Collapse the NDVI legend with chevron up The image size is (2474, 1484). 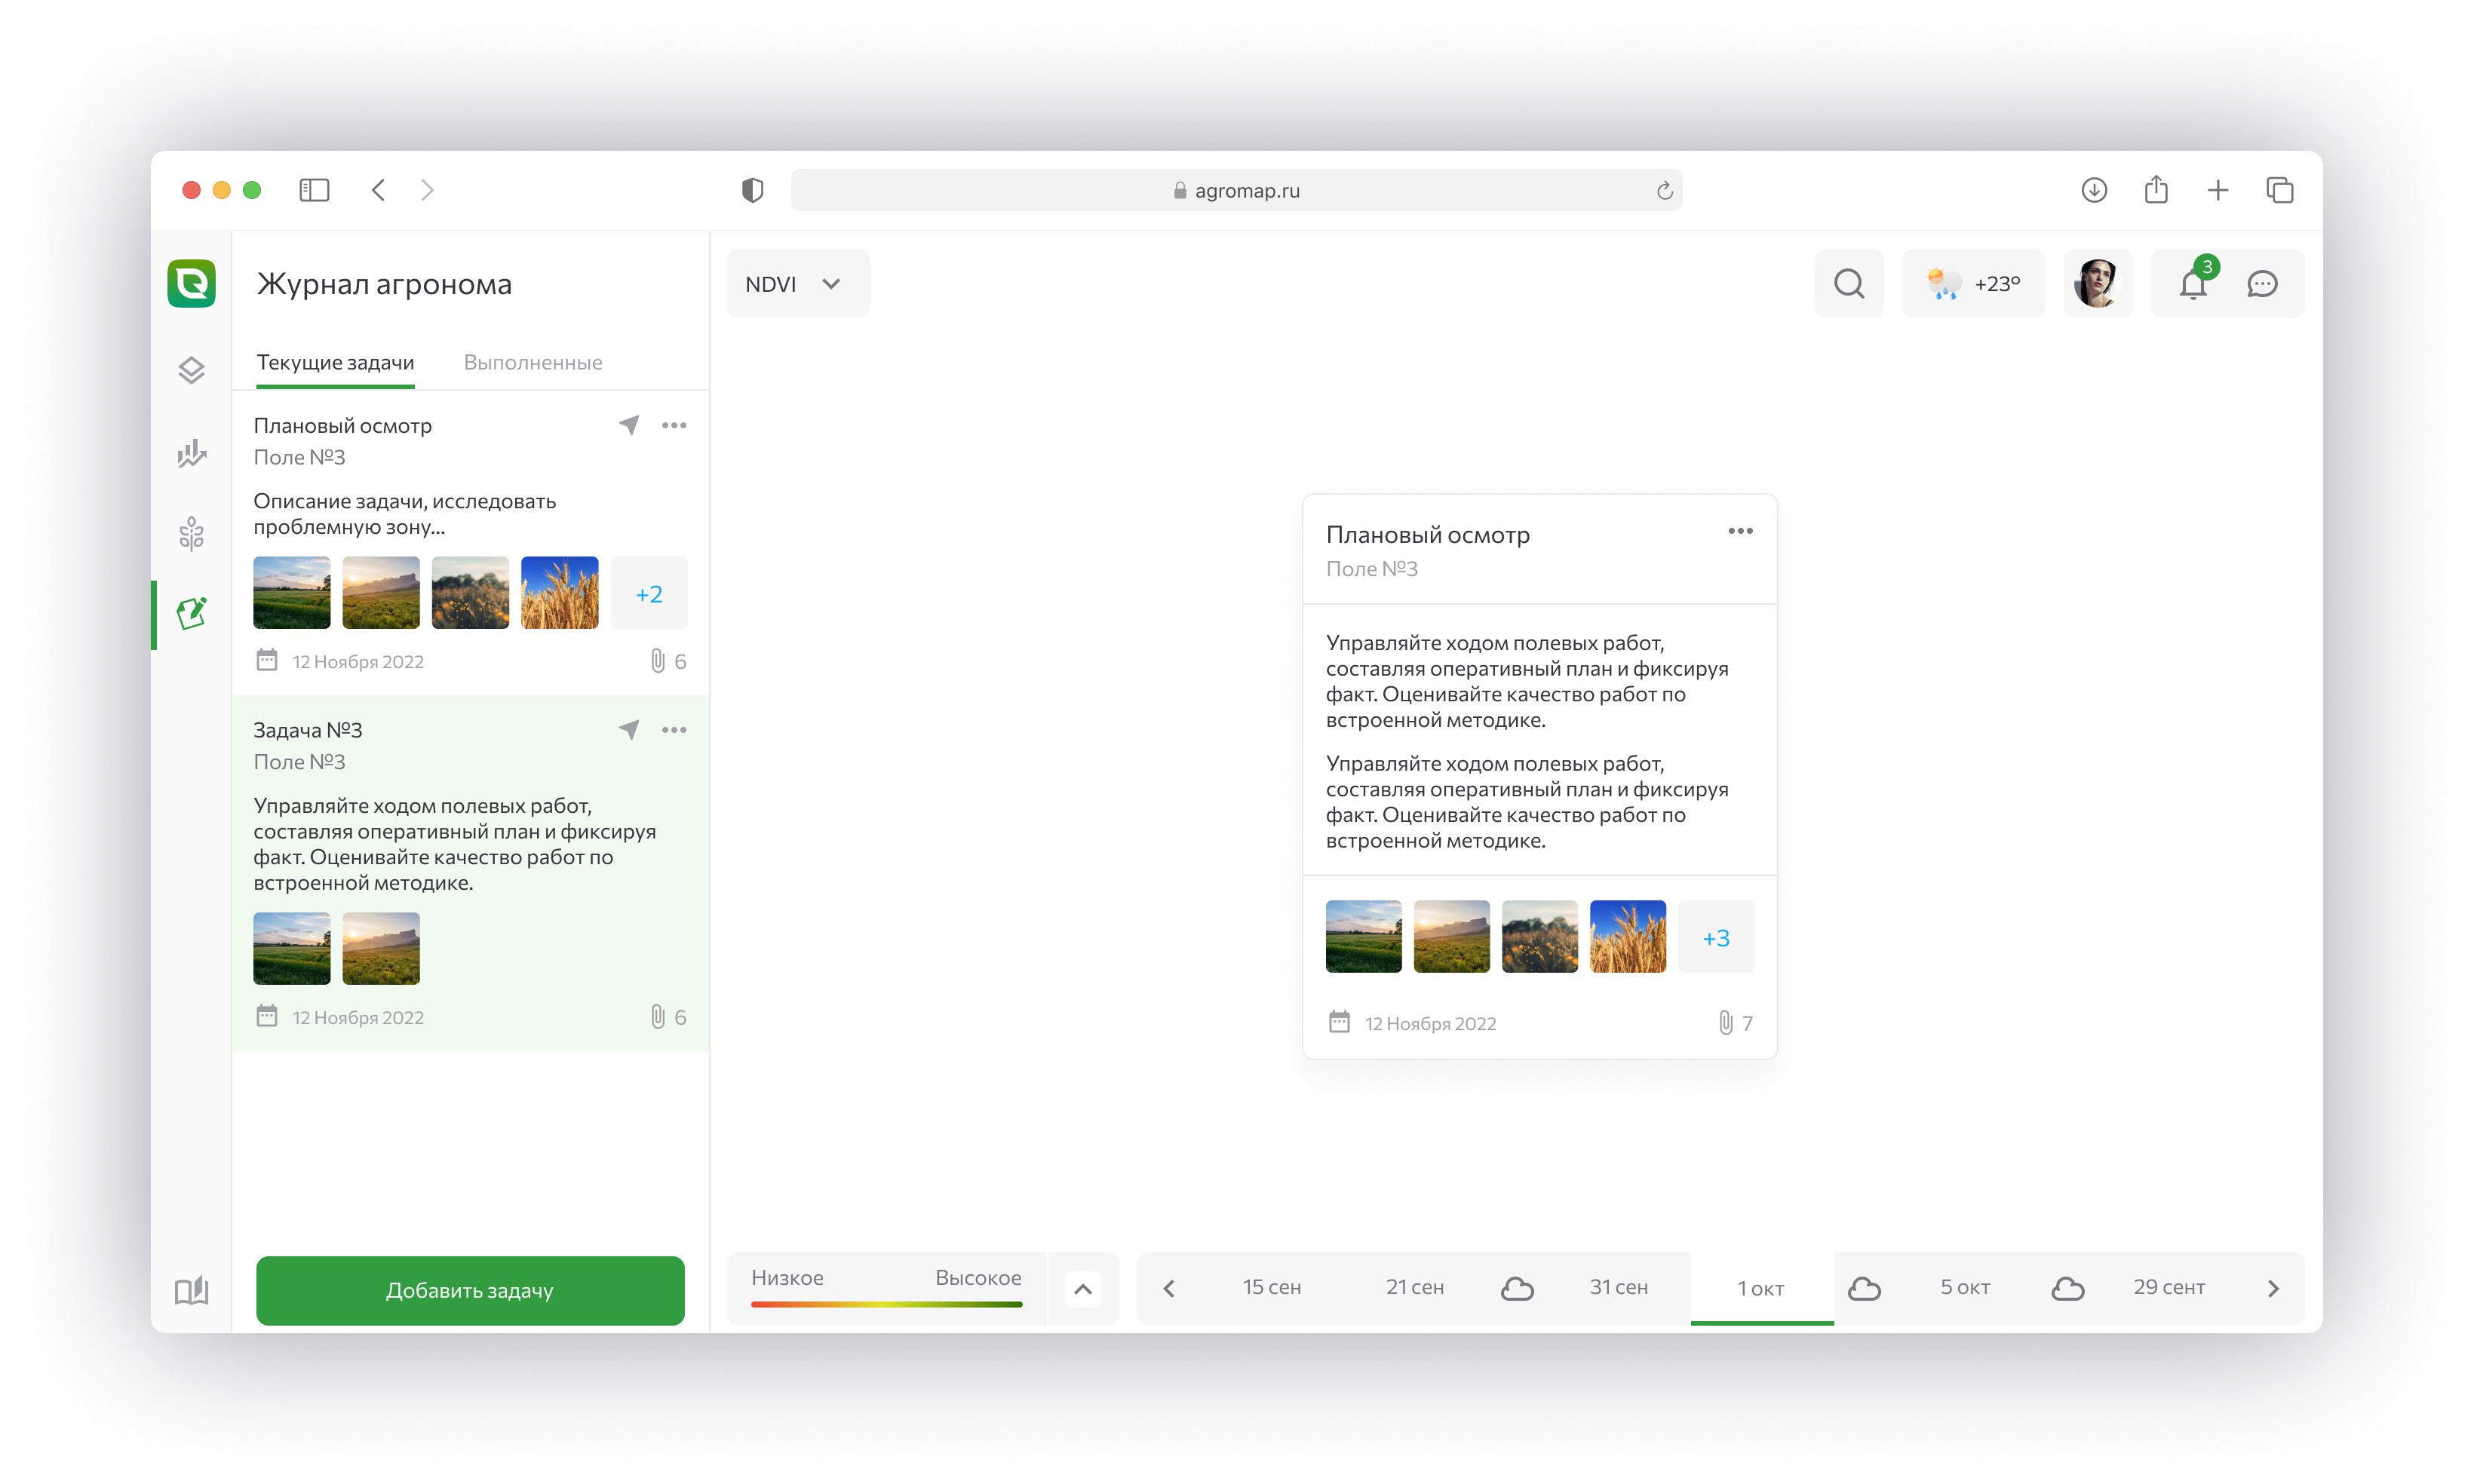coord(1082,1289)
